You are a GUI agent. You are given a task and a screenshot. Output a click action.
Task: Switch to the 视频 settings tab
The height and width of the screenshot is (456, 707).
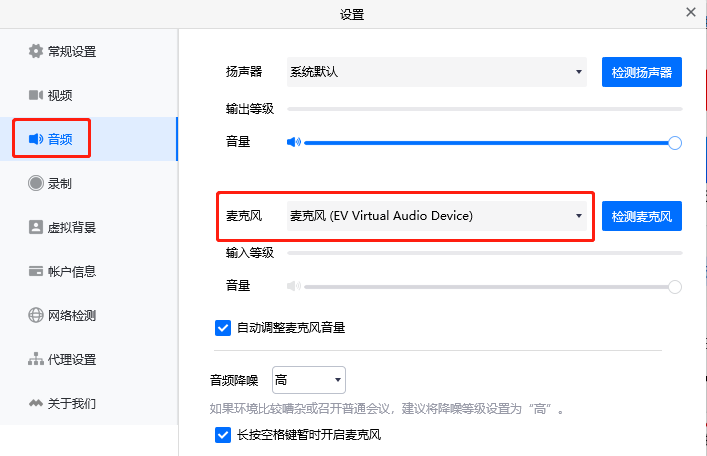60,95
